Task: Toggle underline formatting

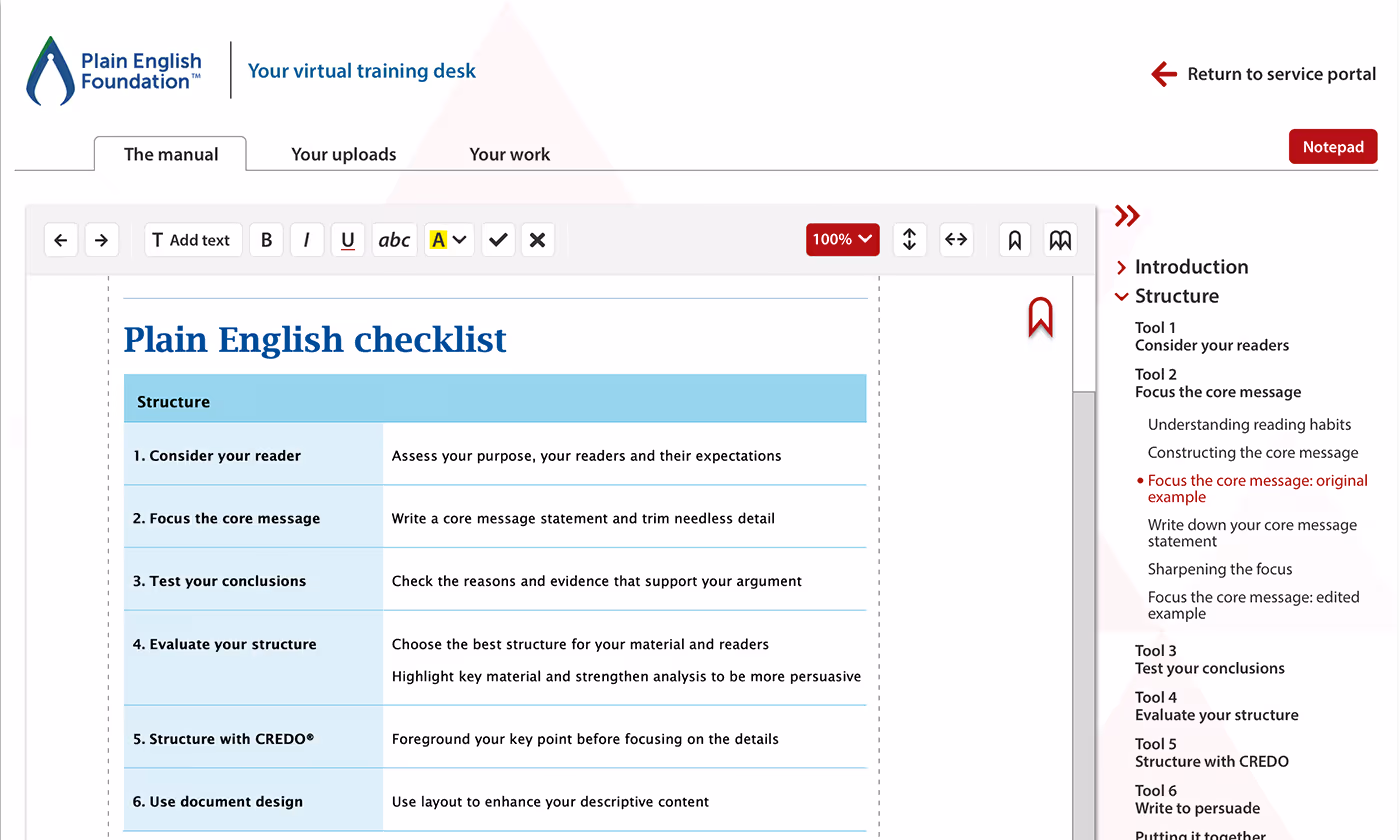Action: (x=348, y=240)
